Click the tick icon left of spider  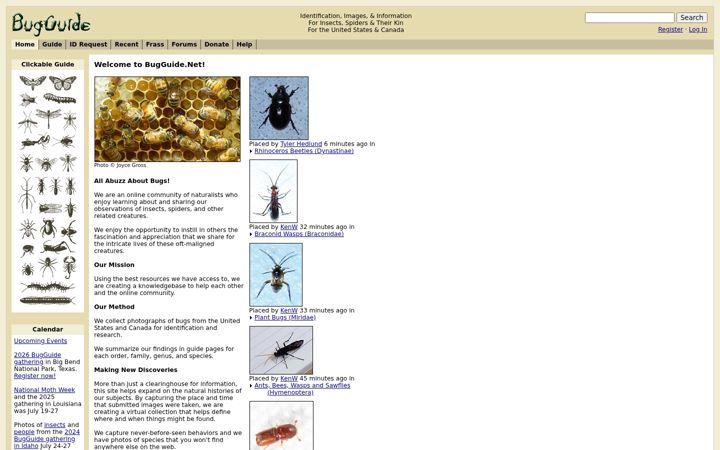click(x=28, y=270)
